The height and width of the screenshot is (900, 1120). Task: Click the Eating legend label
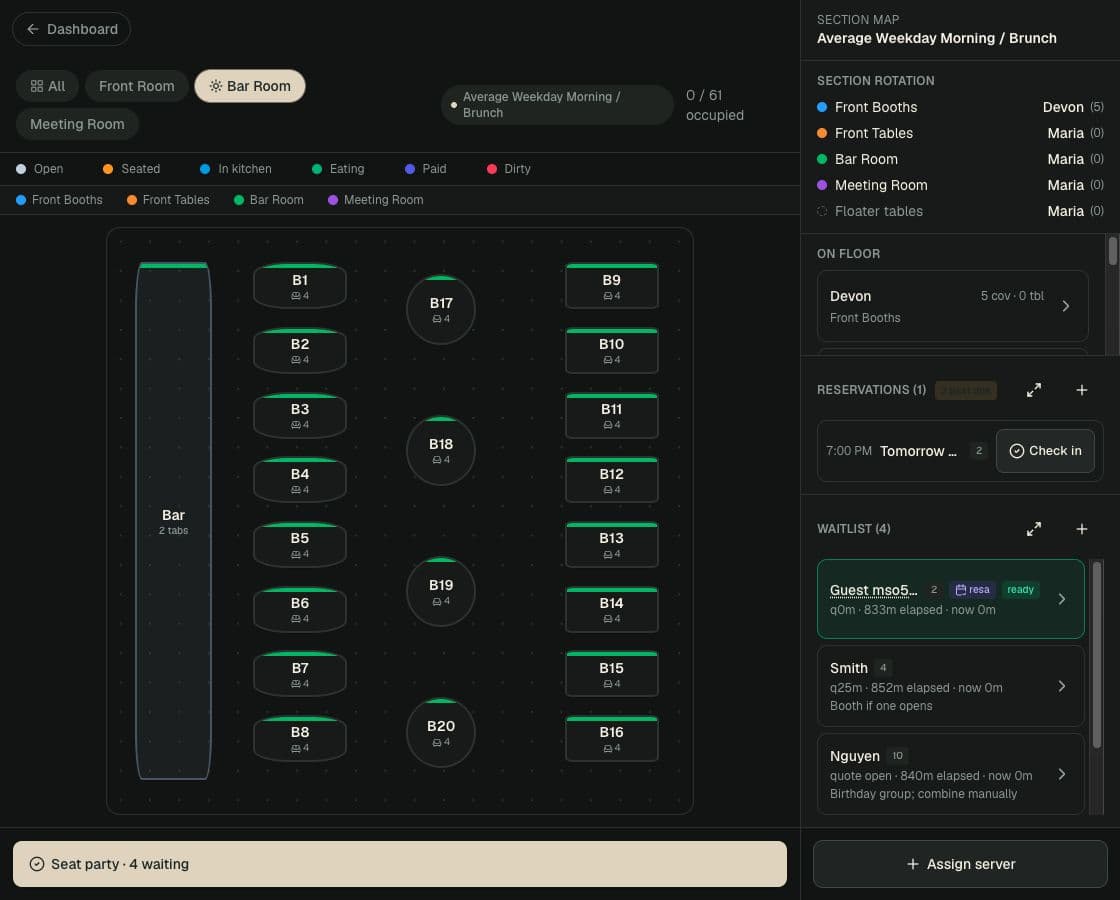(346, 169)
